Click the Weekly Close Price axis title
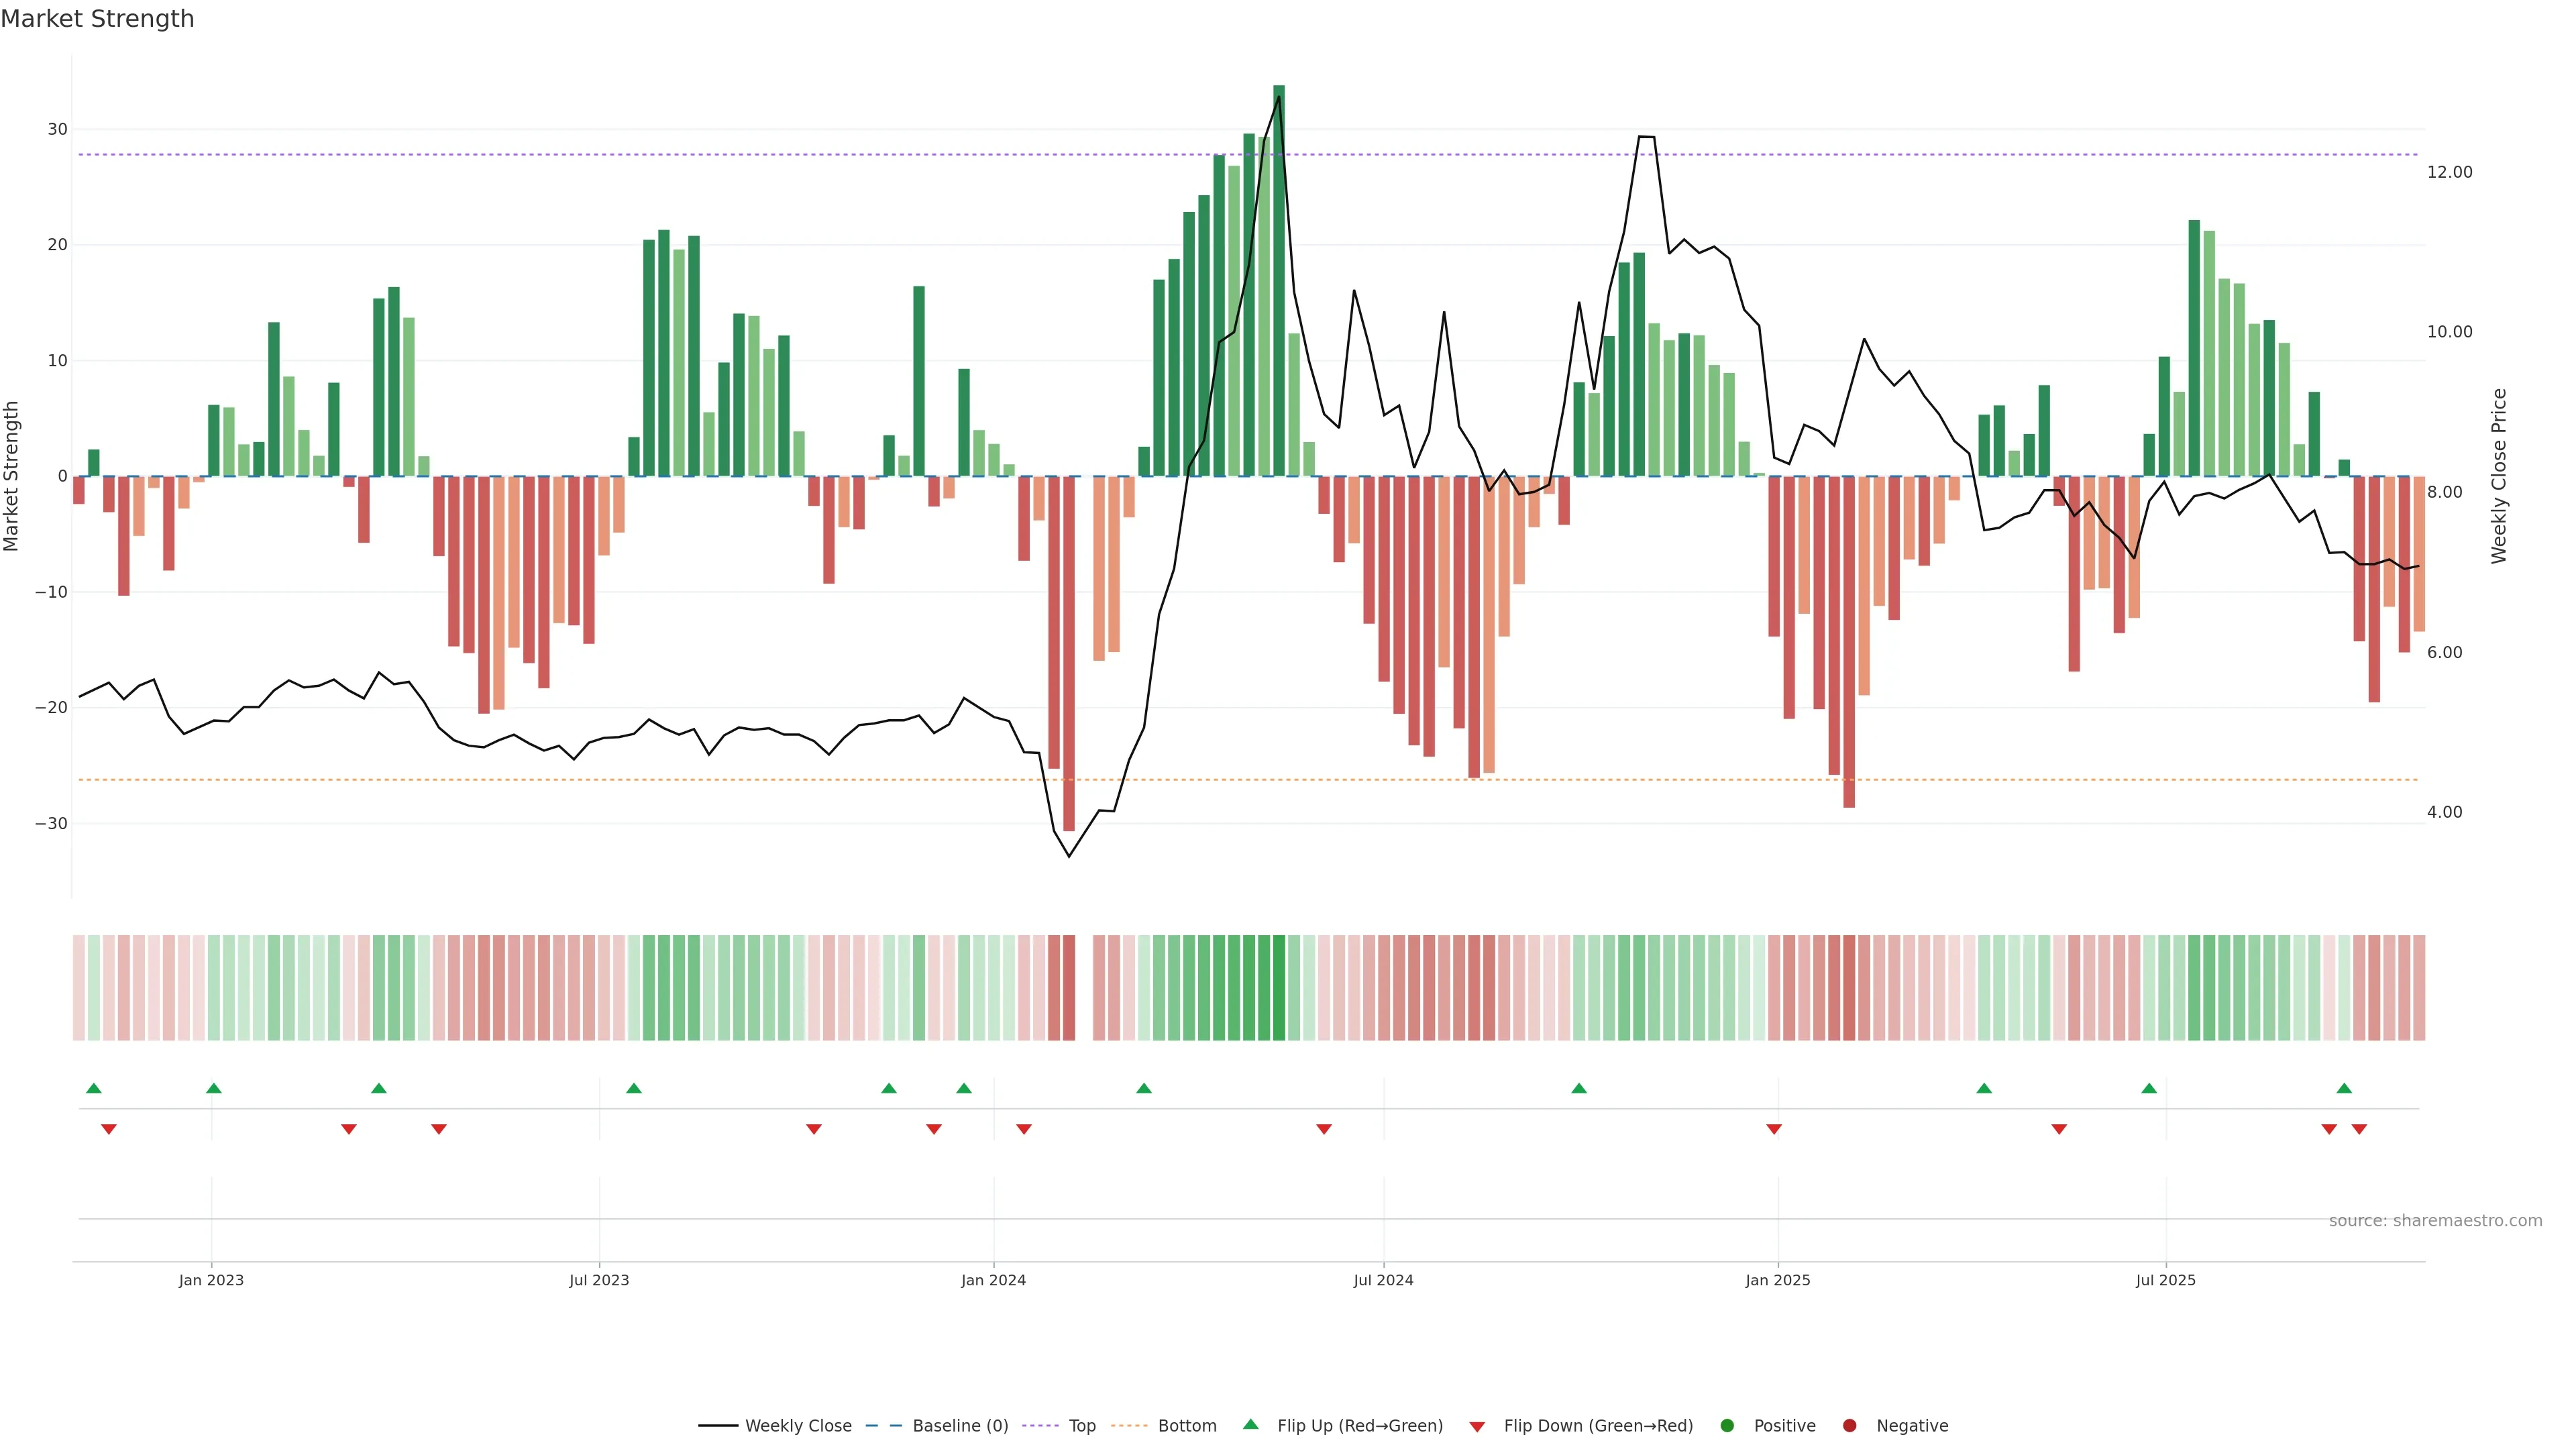2576x1449 pixels. tap(2499, 476)
